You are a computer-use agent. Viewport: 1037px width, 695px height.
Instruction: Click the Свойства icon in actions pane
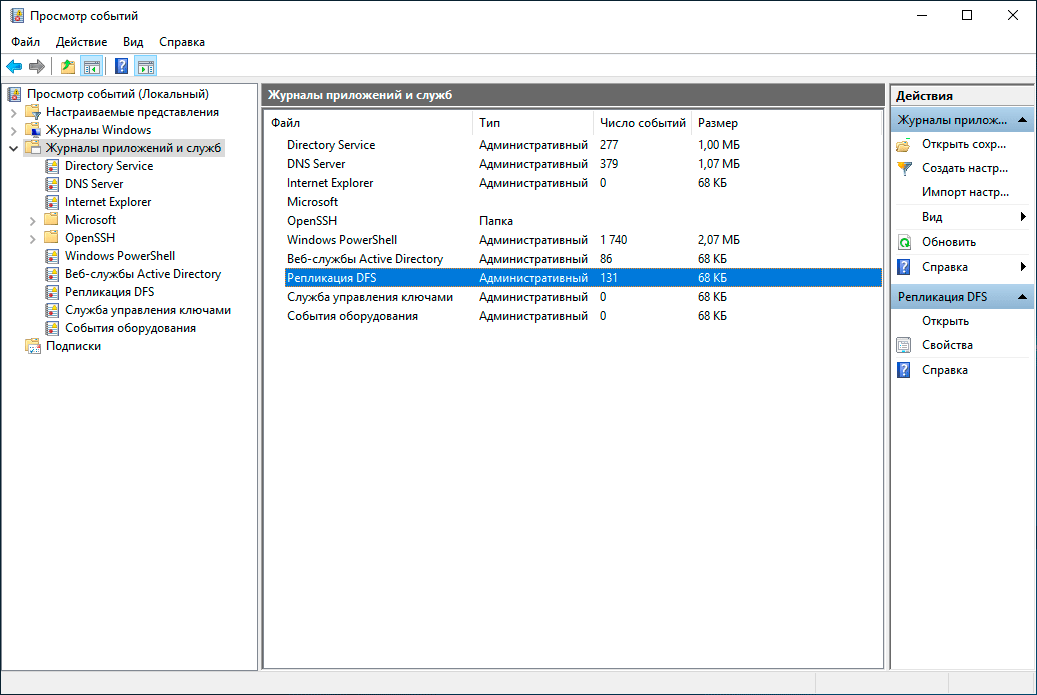point(904,345)
